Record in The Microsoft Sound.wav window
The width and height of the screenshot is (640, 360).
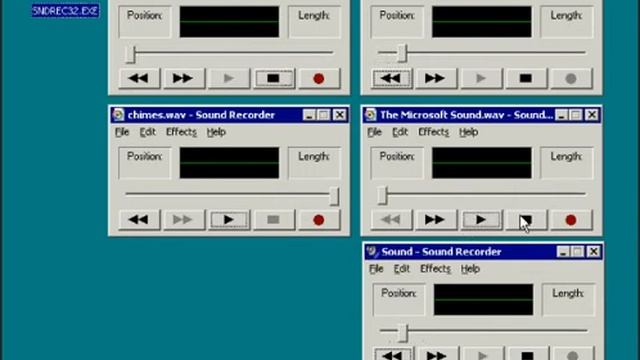(571, 220)
